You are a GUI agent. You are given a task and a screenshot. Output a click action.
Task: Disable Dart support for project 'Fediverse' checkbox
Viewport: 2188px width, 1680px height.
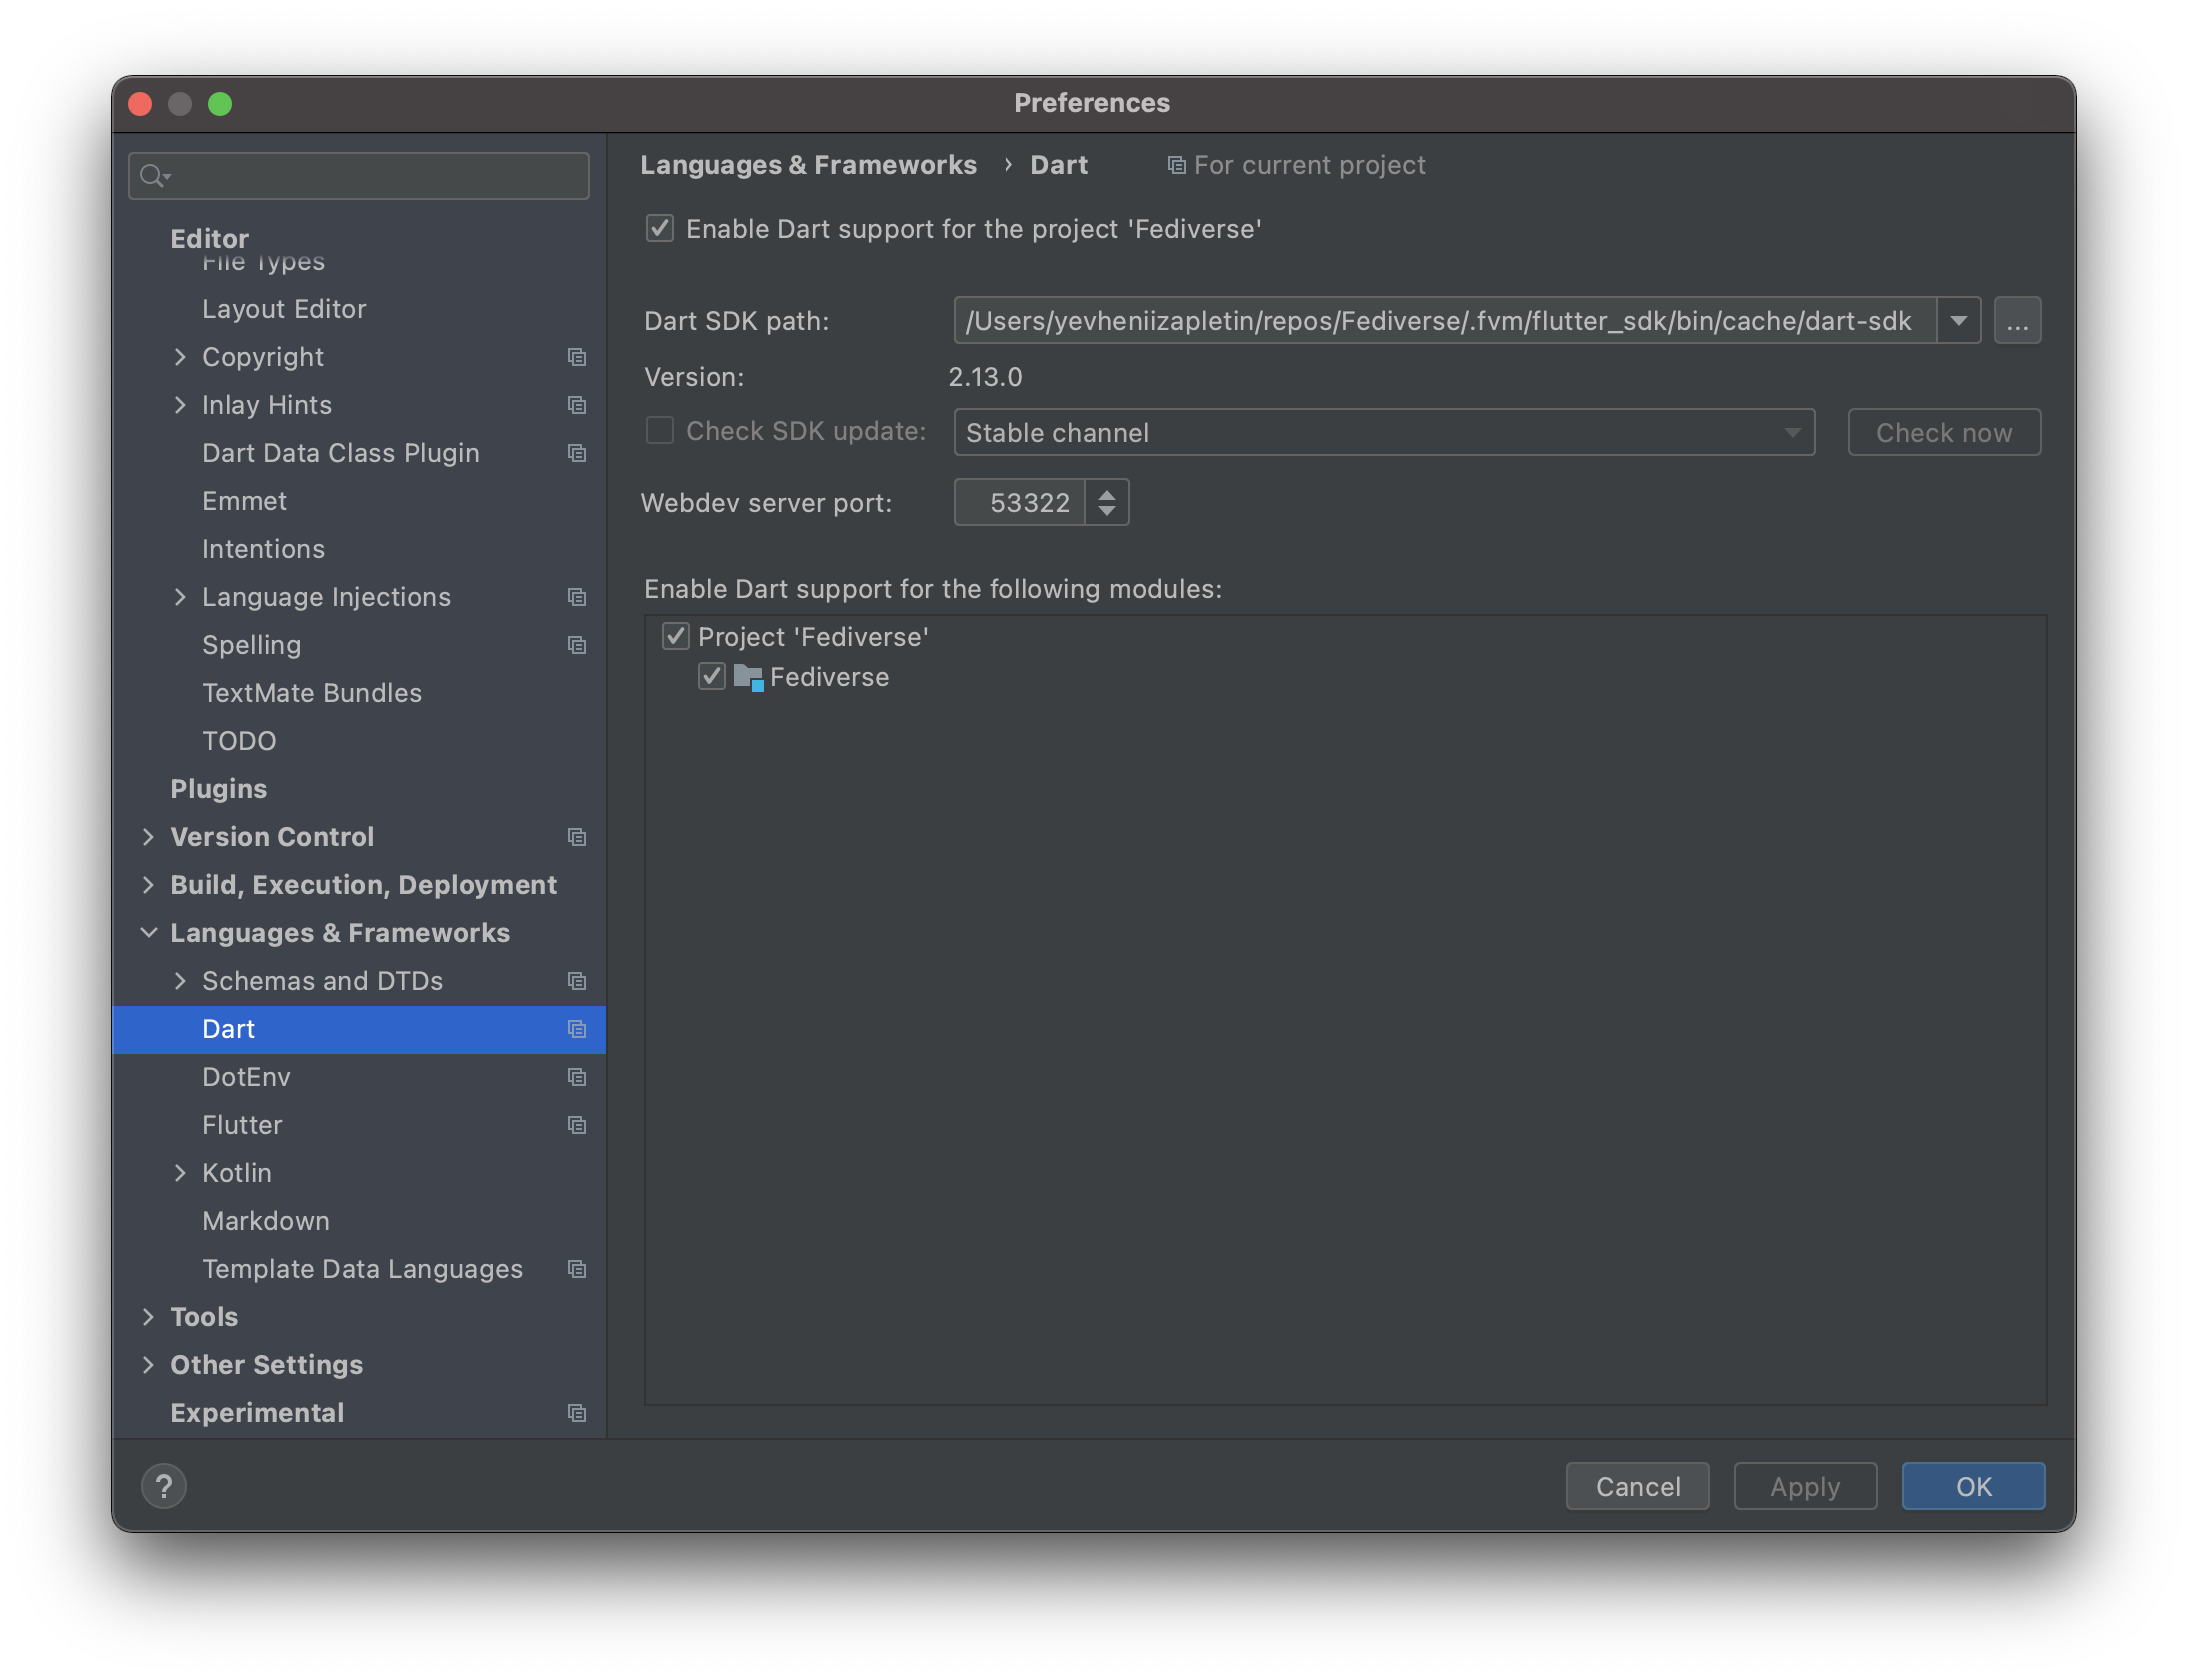(660, 229)
